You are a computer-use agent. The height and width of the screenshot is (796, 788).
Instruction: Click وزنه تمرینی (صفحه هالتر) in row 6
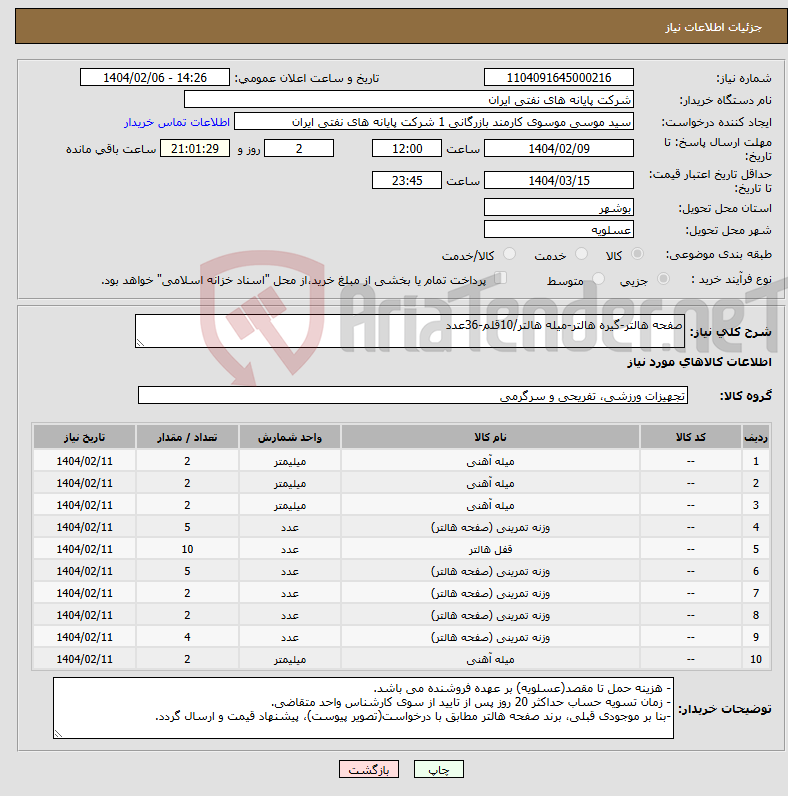(490, 571)
